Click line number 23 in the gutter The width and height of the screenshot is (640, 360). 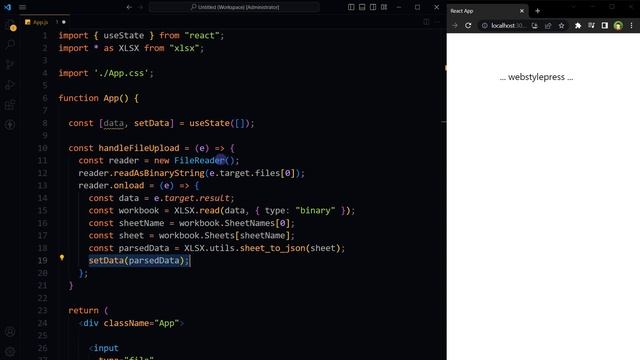click(42, 311)
